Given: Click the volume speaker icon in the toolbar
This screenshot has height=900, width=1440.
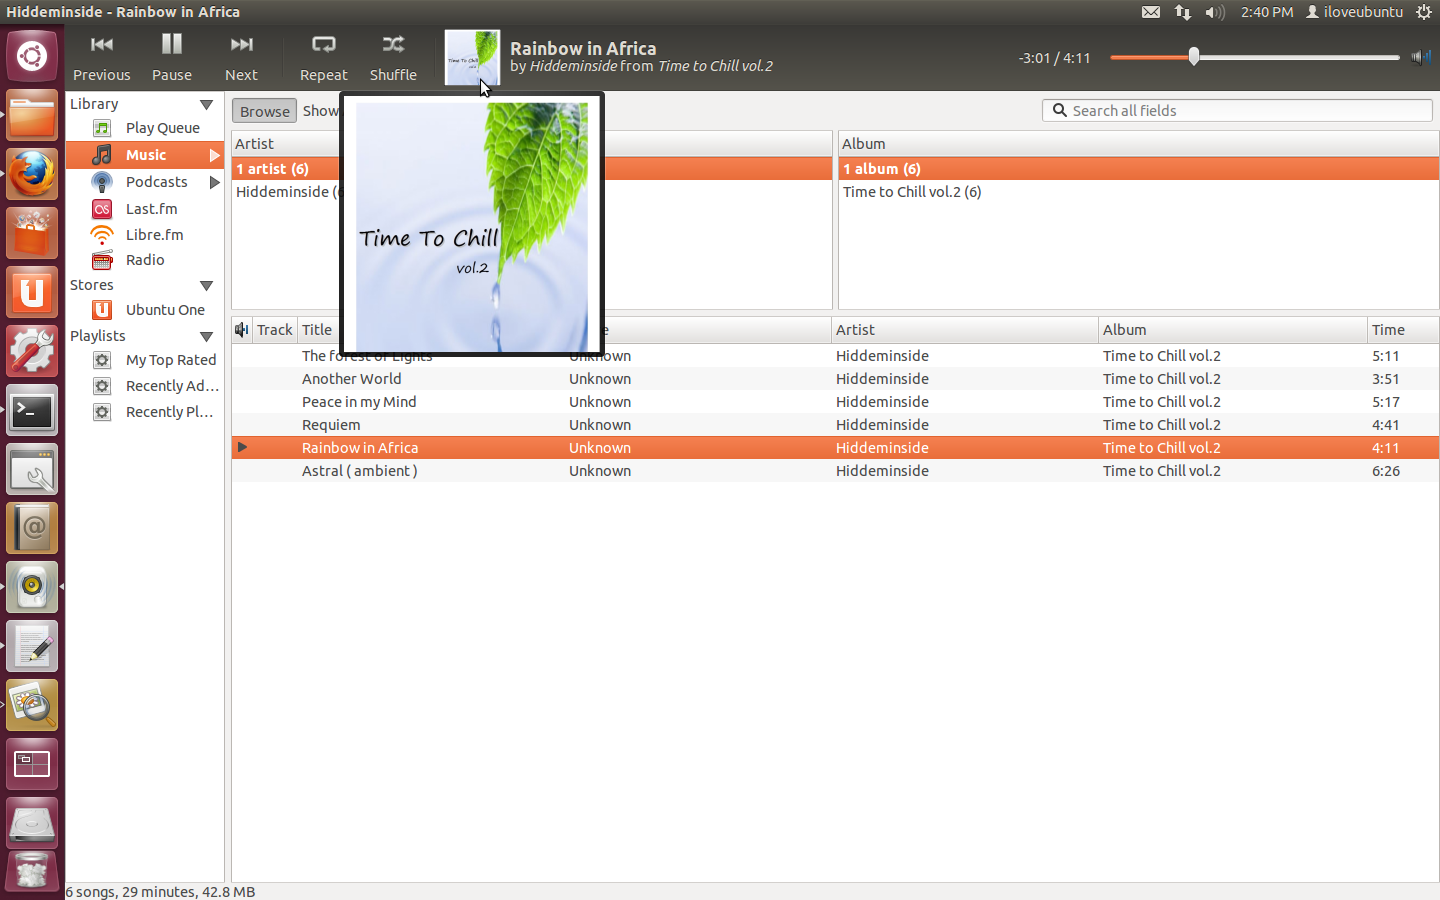Looking at the screenshot, I should (x=1420, y=57).
